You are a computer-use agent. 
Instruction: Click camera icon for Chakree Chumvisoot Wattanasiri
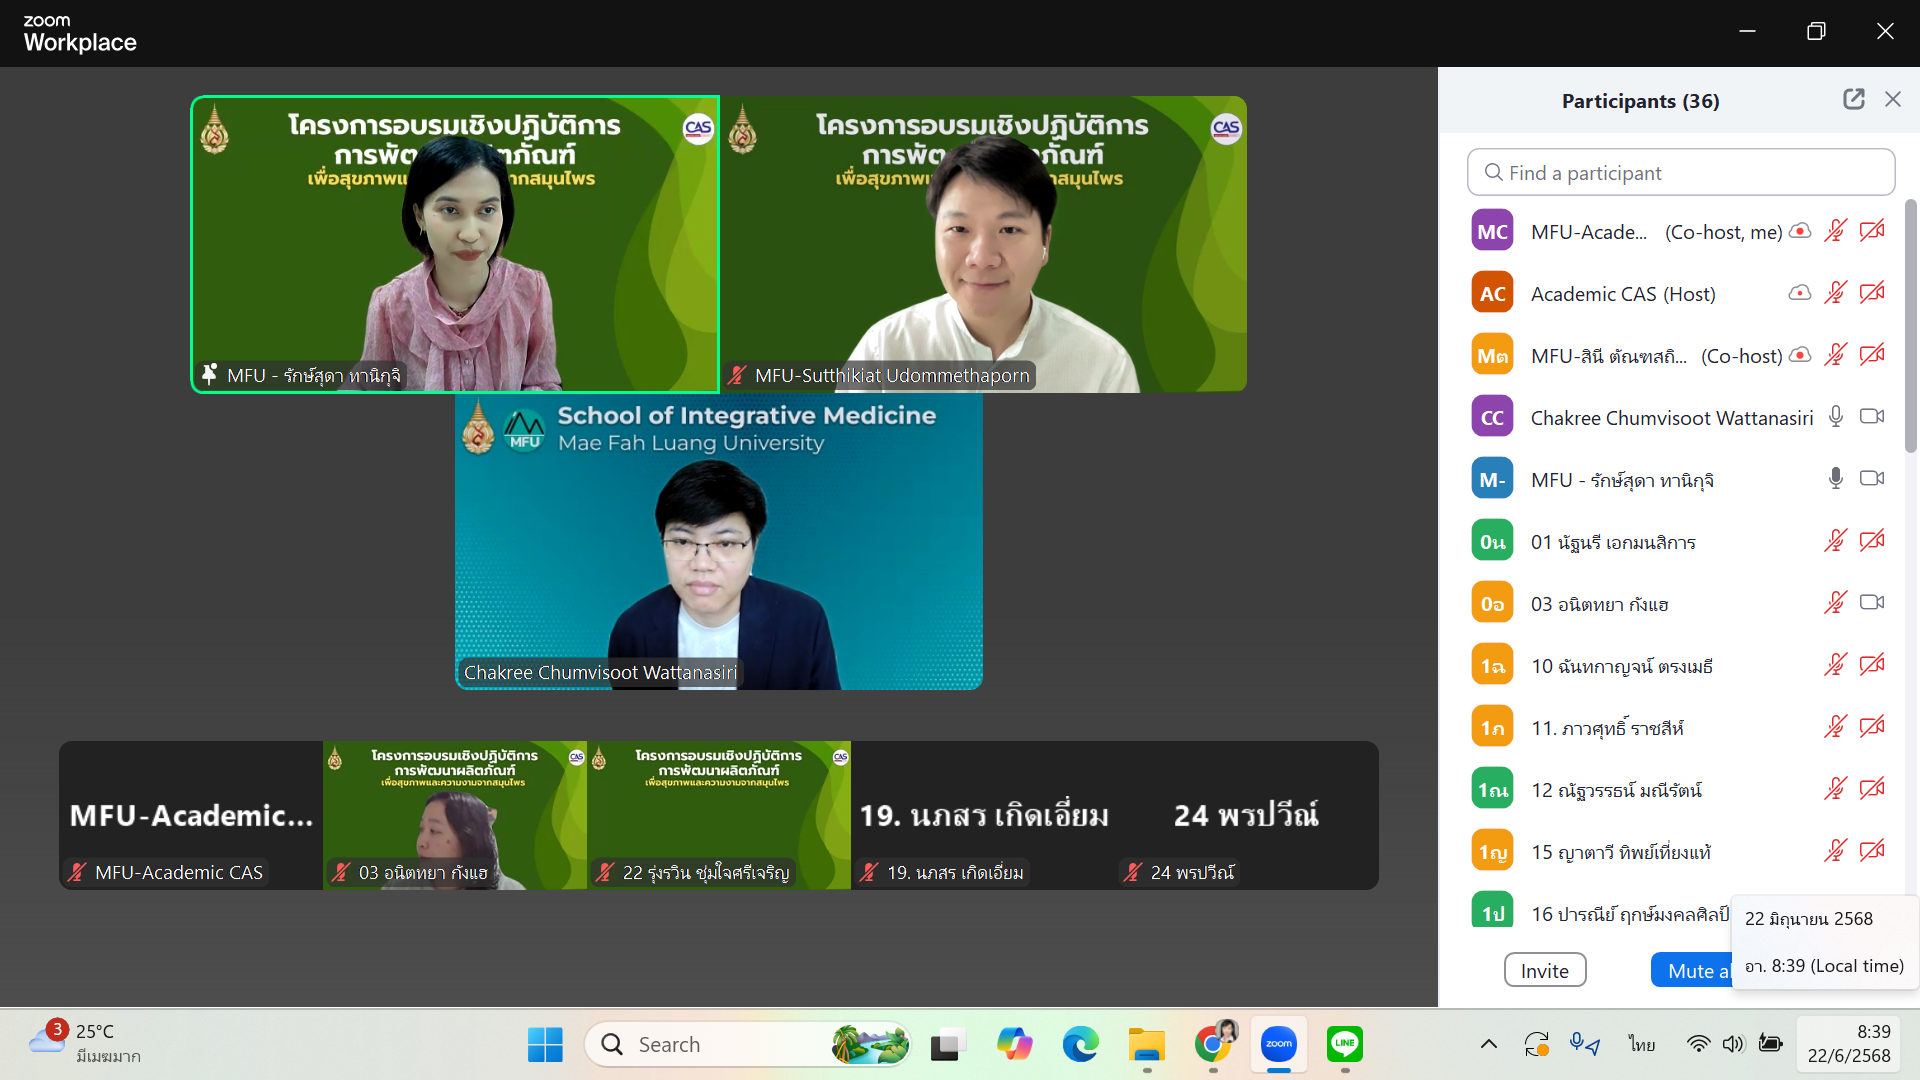1872,417
